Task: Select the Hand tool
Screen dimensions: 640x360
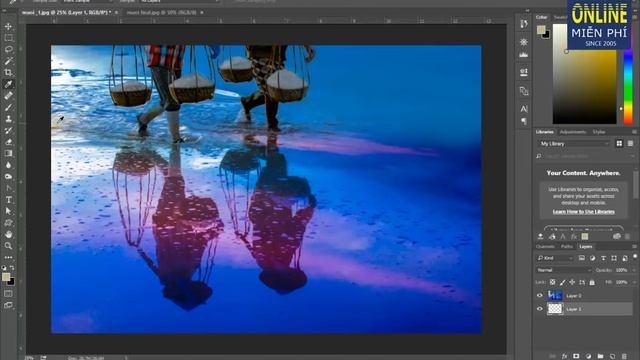Action: (8, 235)
